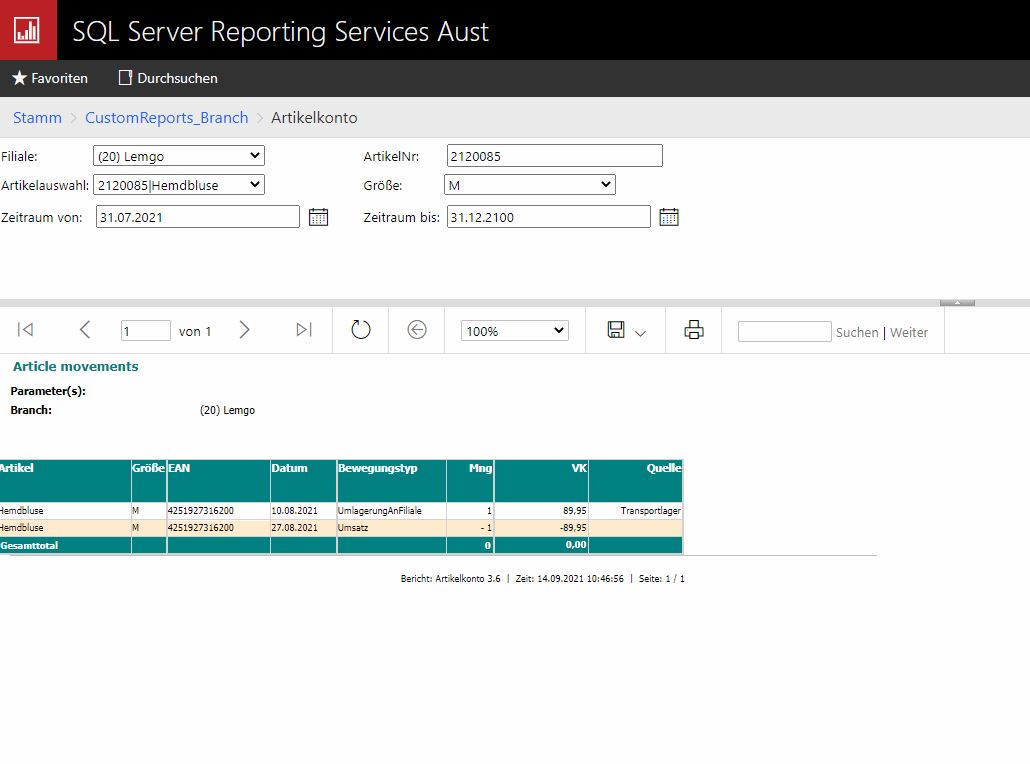Expand the Filiale dropdown showing (20) Lemgo
Viewport: 1030px width, 764px height.
pos(178,156)
